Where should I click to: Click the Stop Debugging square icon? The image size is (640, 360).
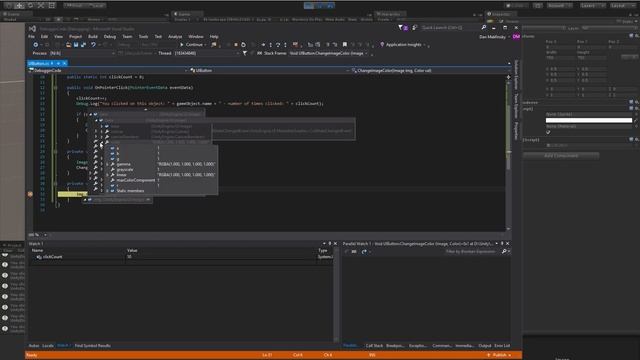point(236,44)
